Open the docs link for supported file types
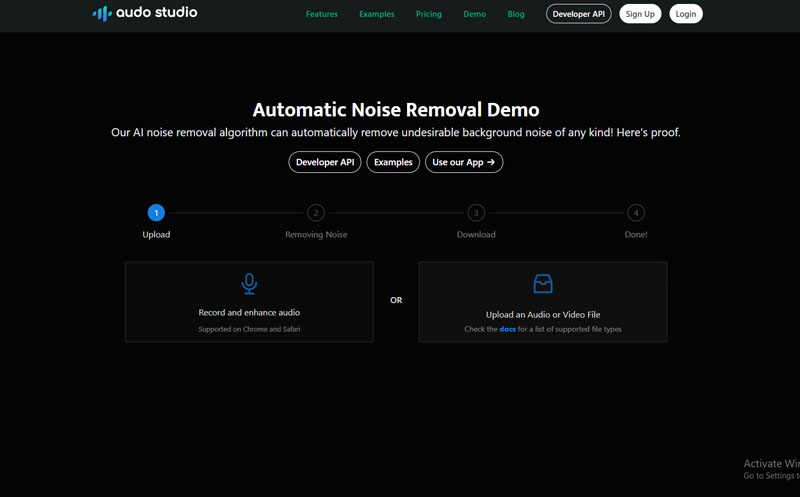The image size is (800, 497). [507, 329]
